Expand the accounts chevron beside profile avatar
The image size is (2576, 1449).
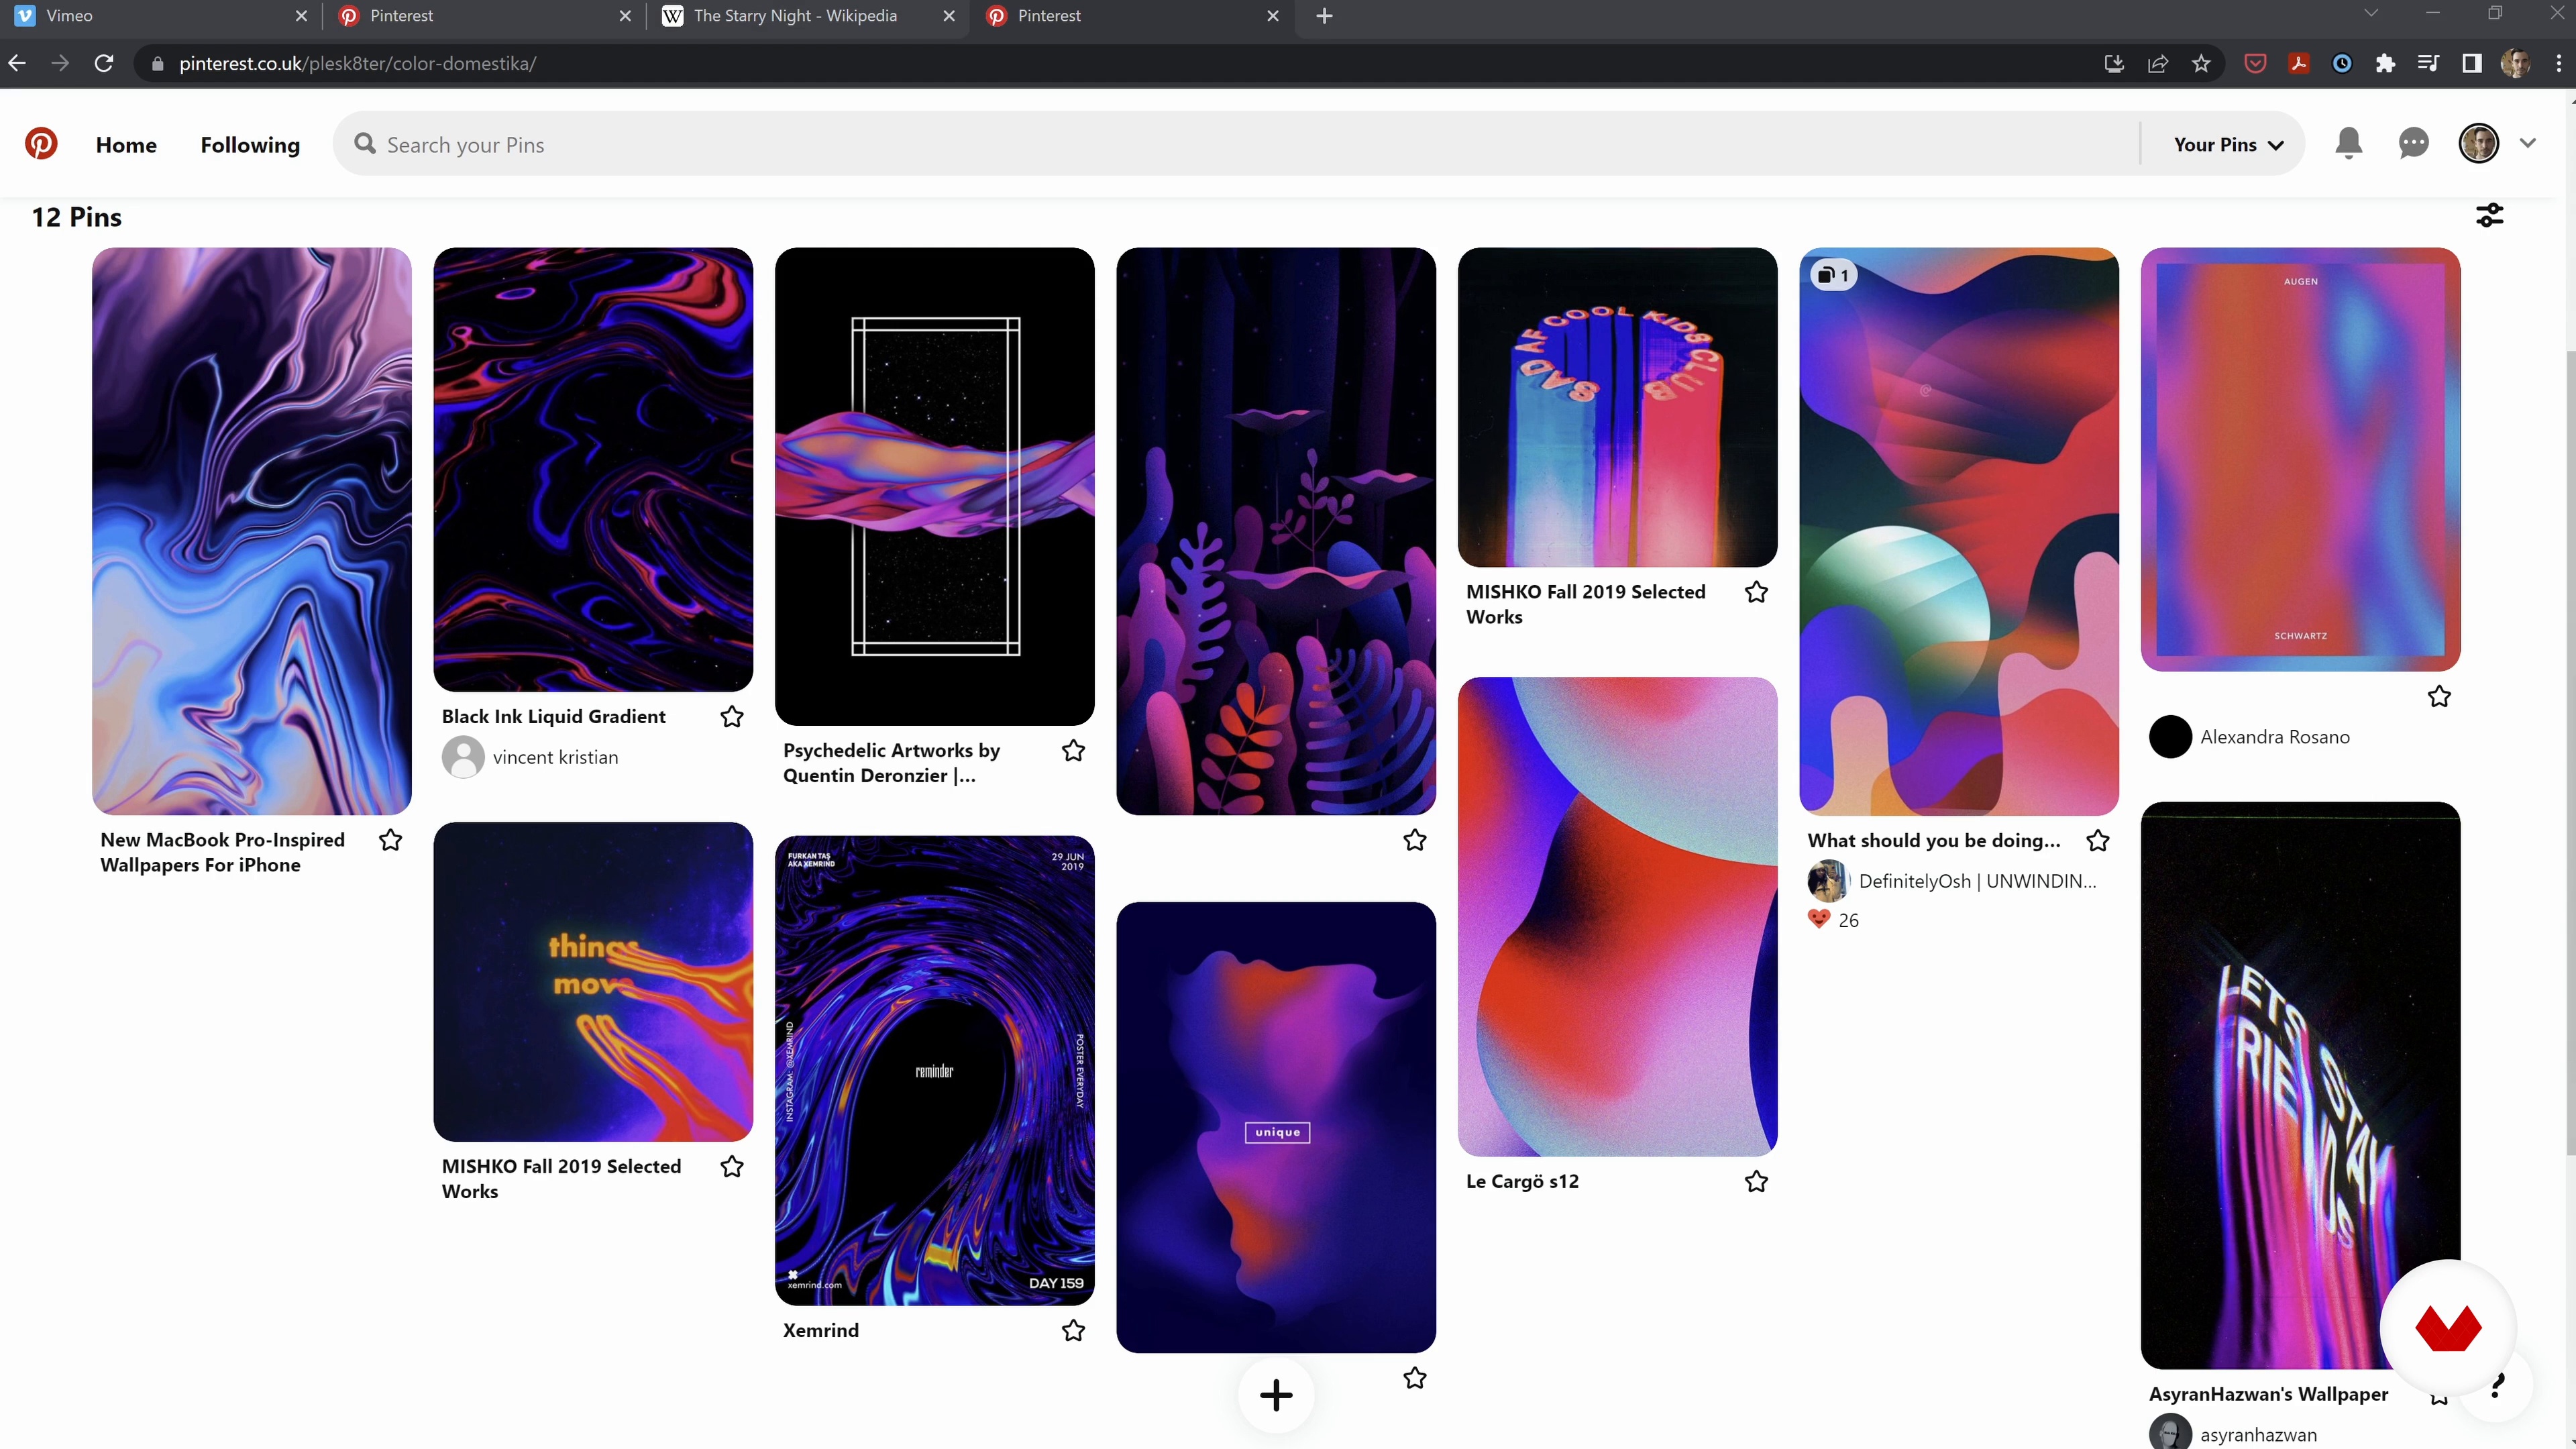pos(2528,143)
